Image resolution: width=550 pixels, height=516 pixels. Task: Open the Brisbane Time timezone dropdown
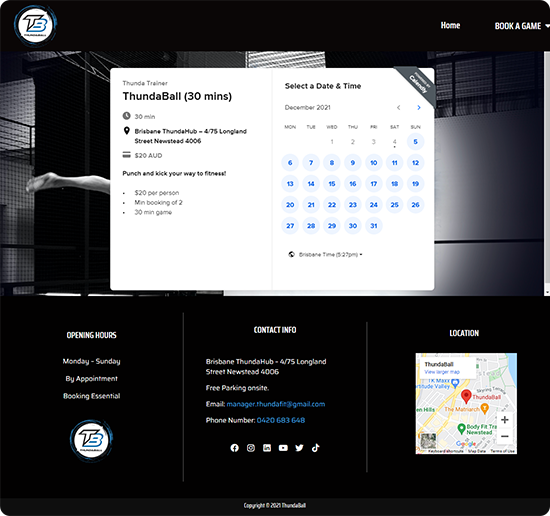coord(330,255)
